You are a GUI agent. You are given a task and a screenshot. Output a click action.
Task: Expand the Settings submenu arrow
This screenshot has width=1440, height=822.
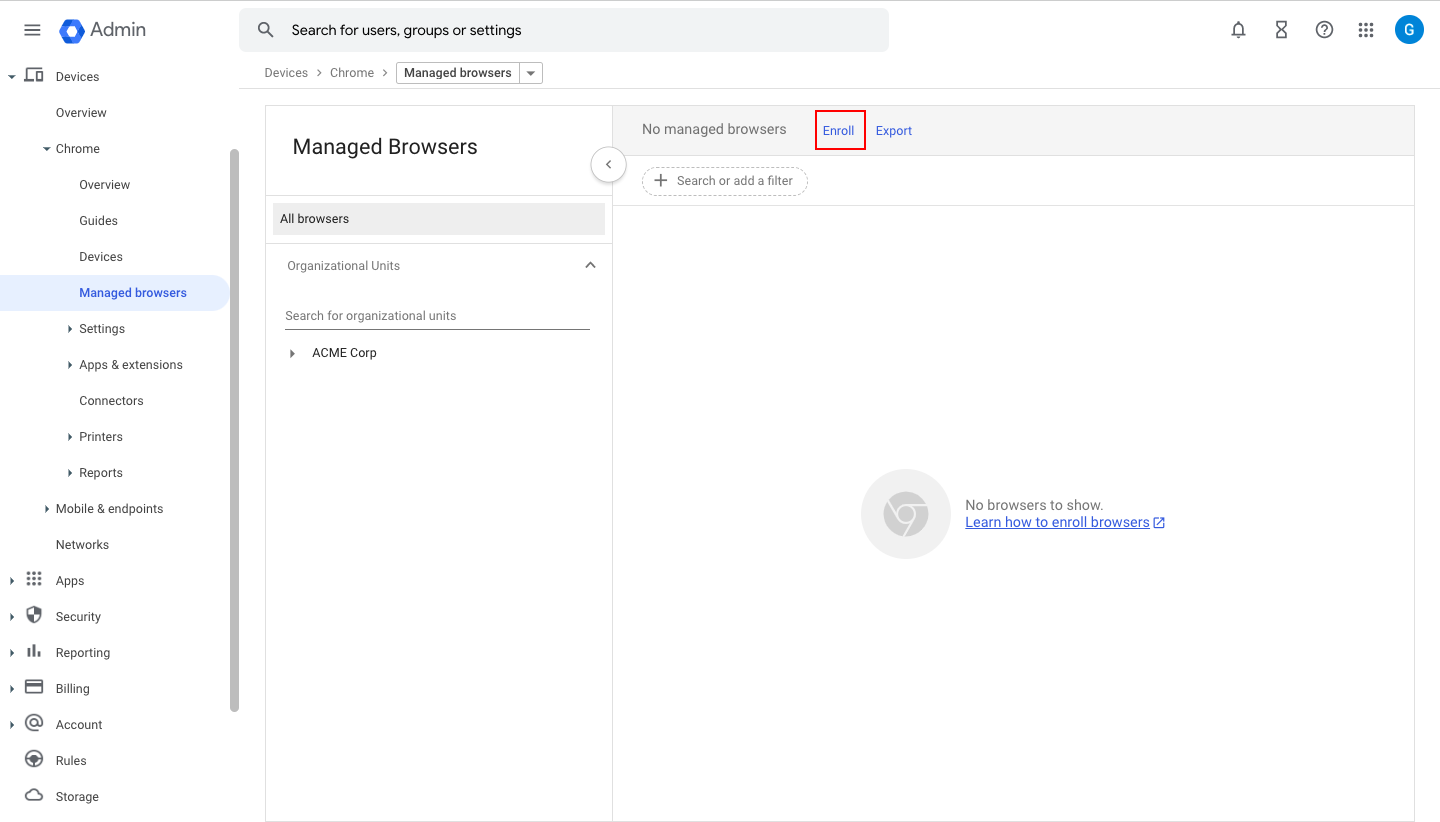point(70,329)
